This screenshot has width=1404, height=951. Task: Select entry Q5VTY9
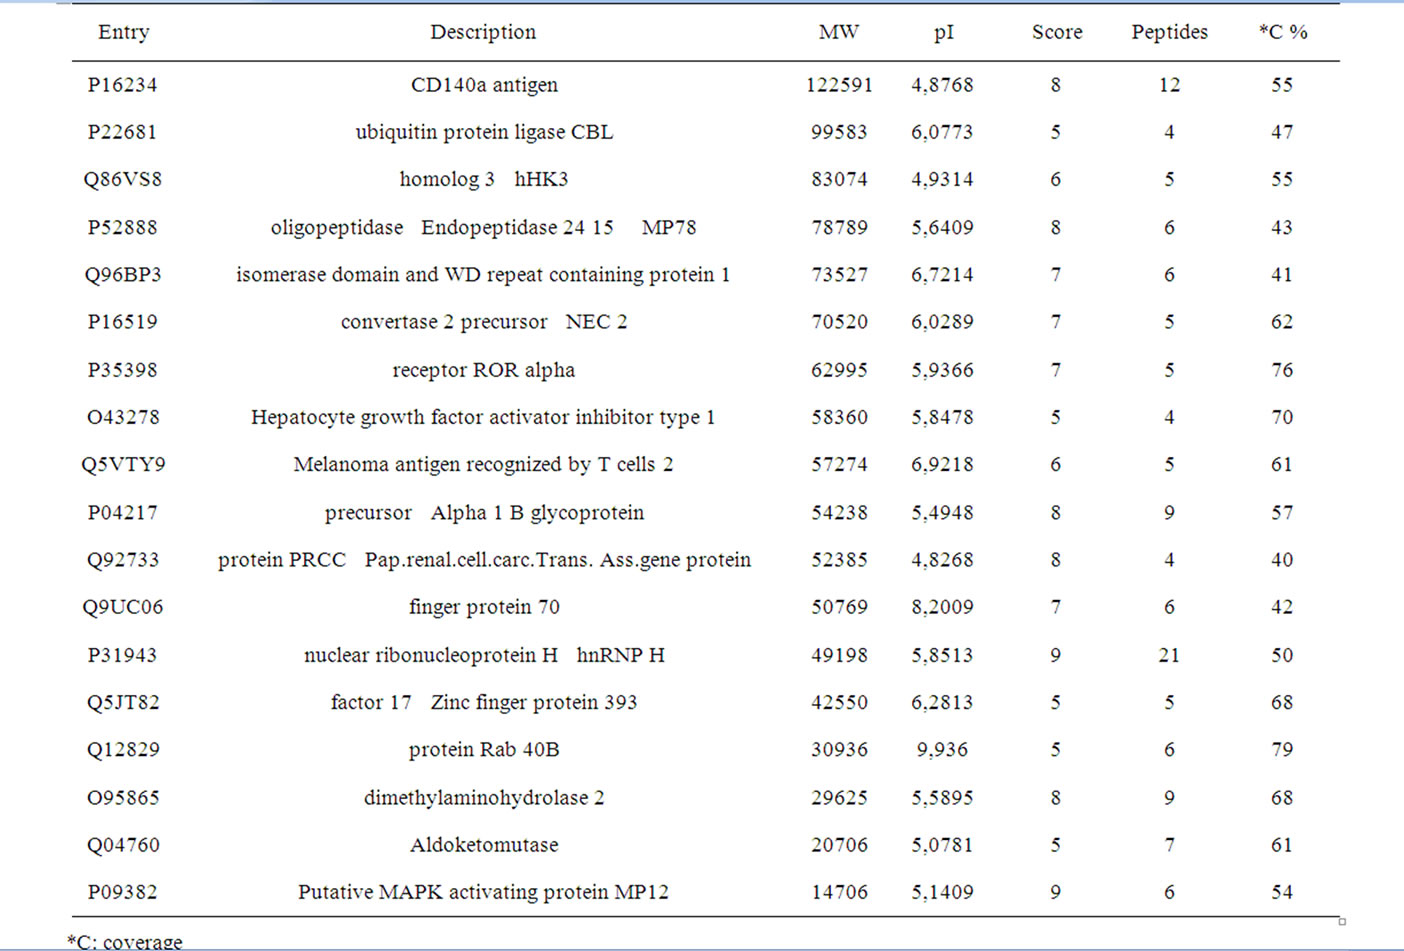tap(122, 464)
